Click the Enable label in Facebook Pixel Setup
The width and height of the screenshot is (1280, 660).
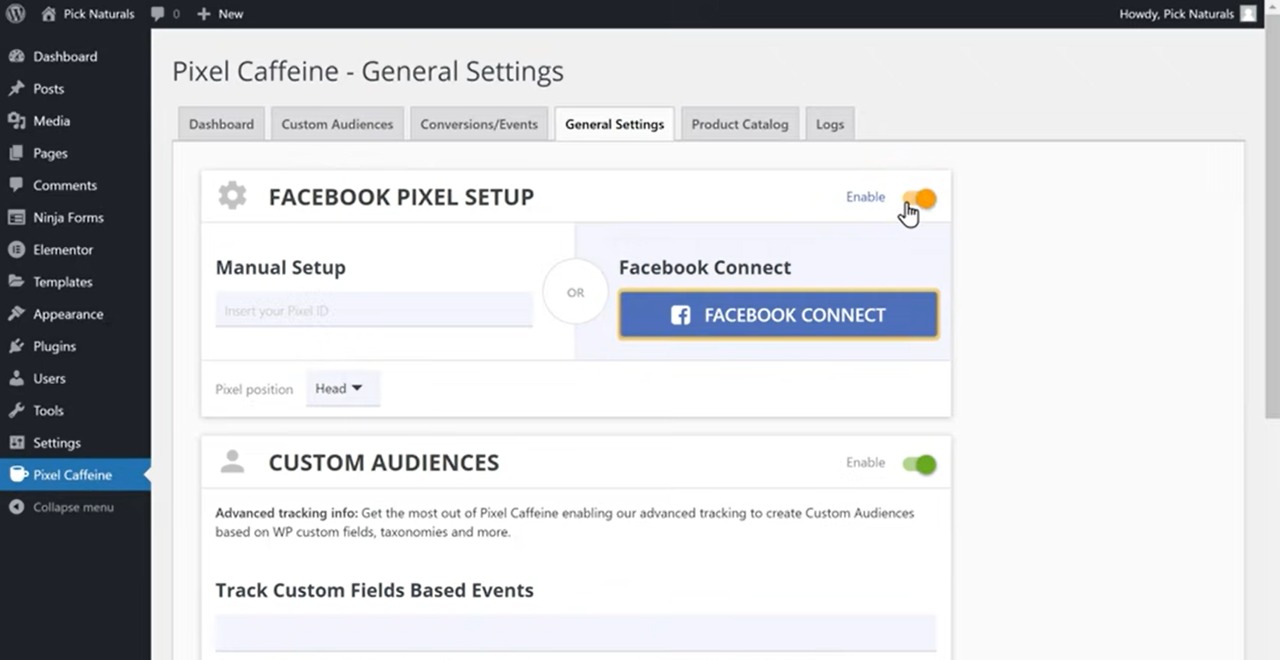(865, 197)
